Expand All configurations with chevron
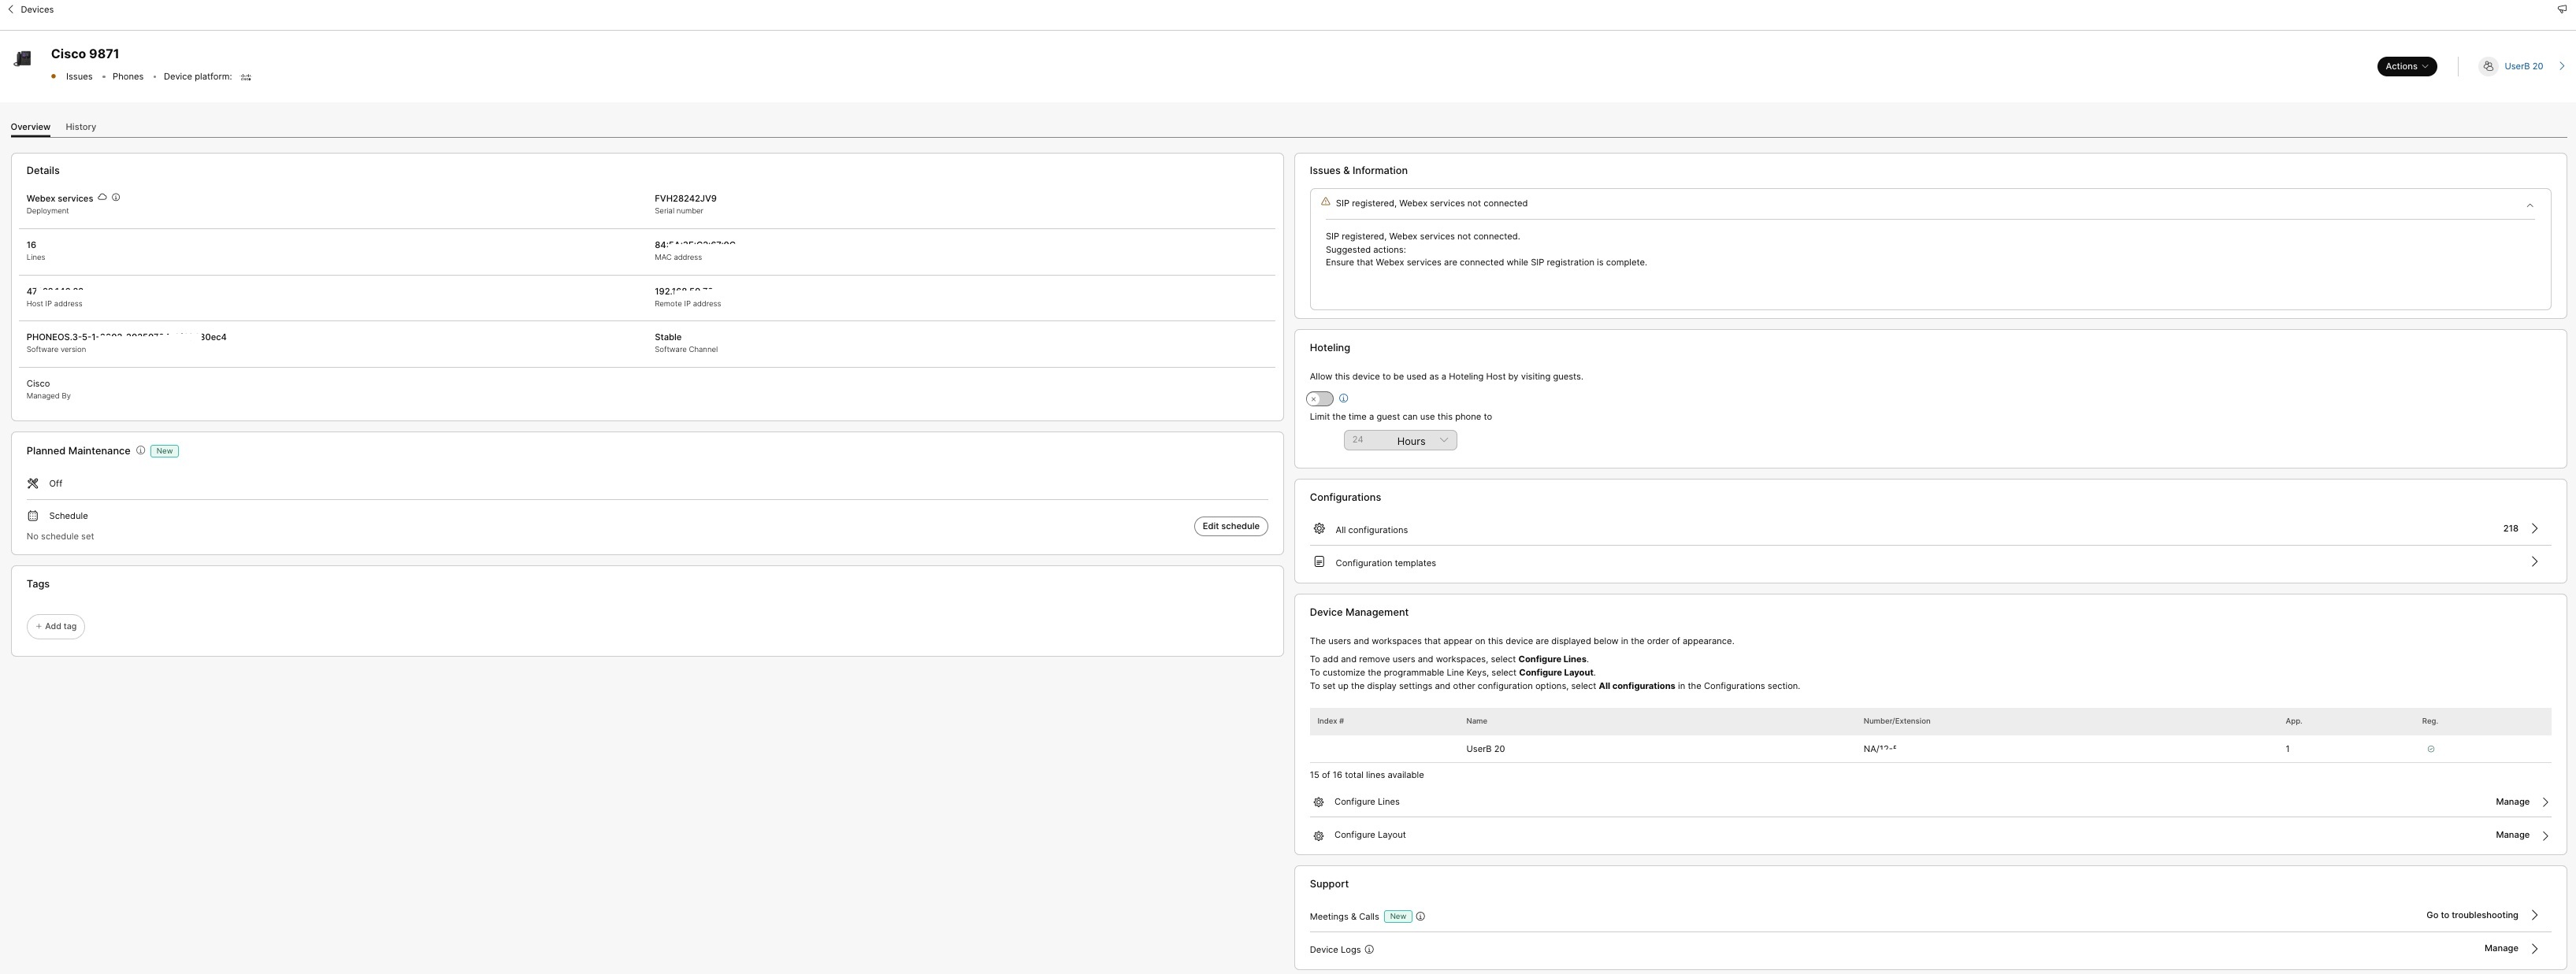Screen dimensions: 2576x974 click(2534, 529)
